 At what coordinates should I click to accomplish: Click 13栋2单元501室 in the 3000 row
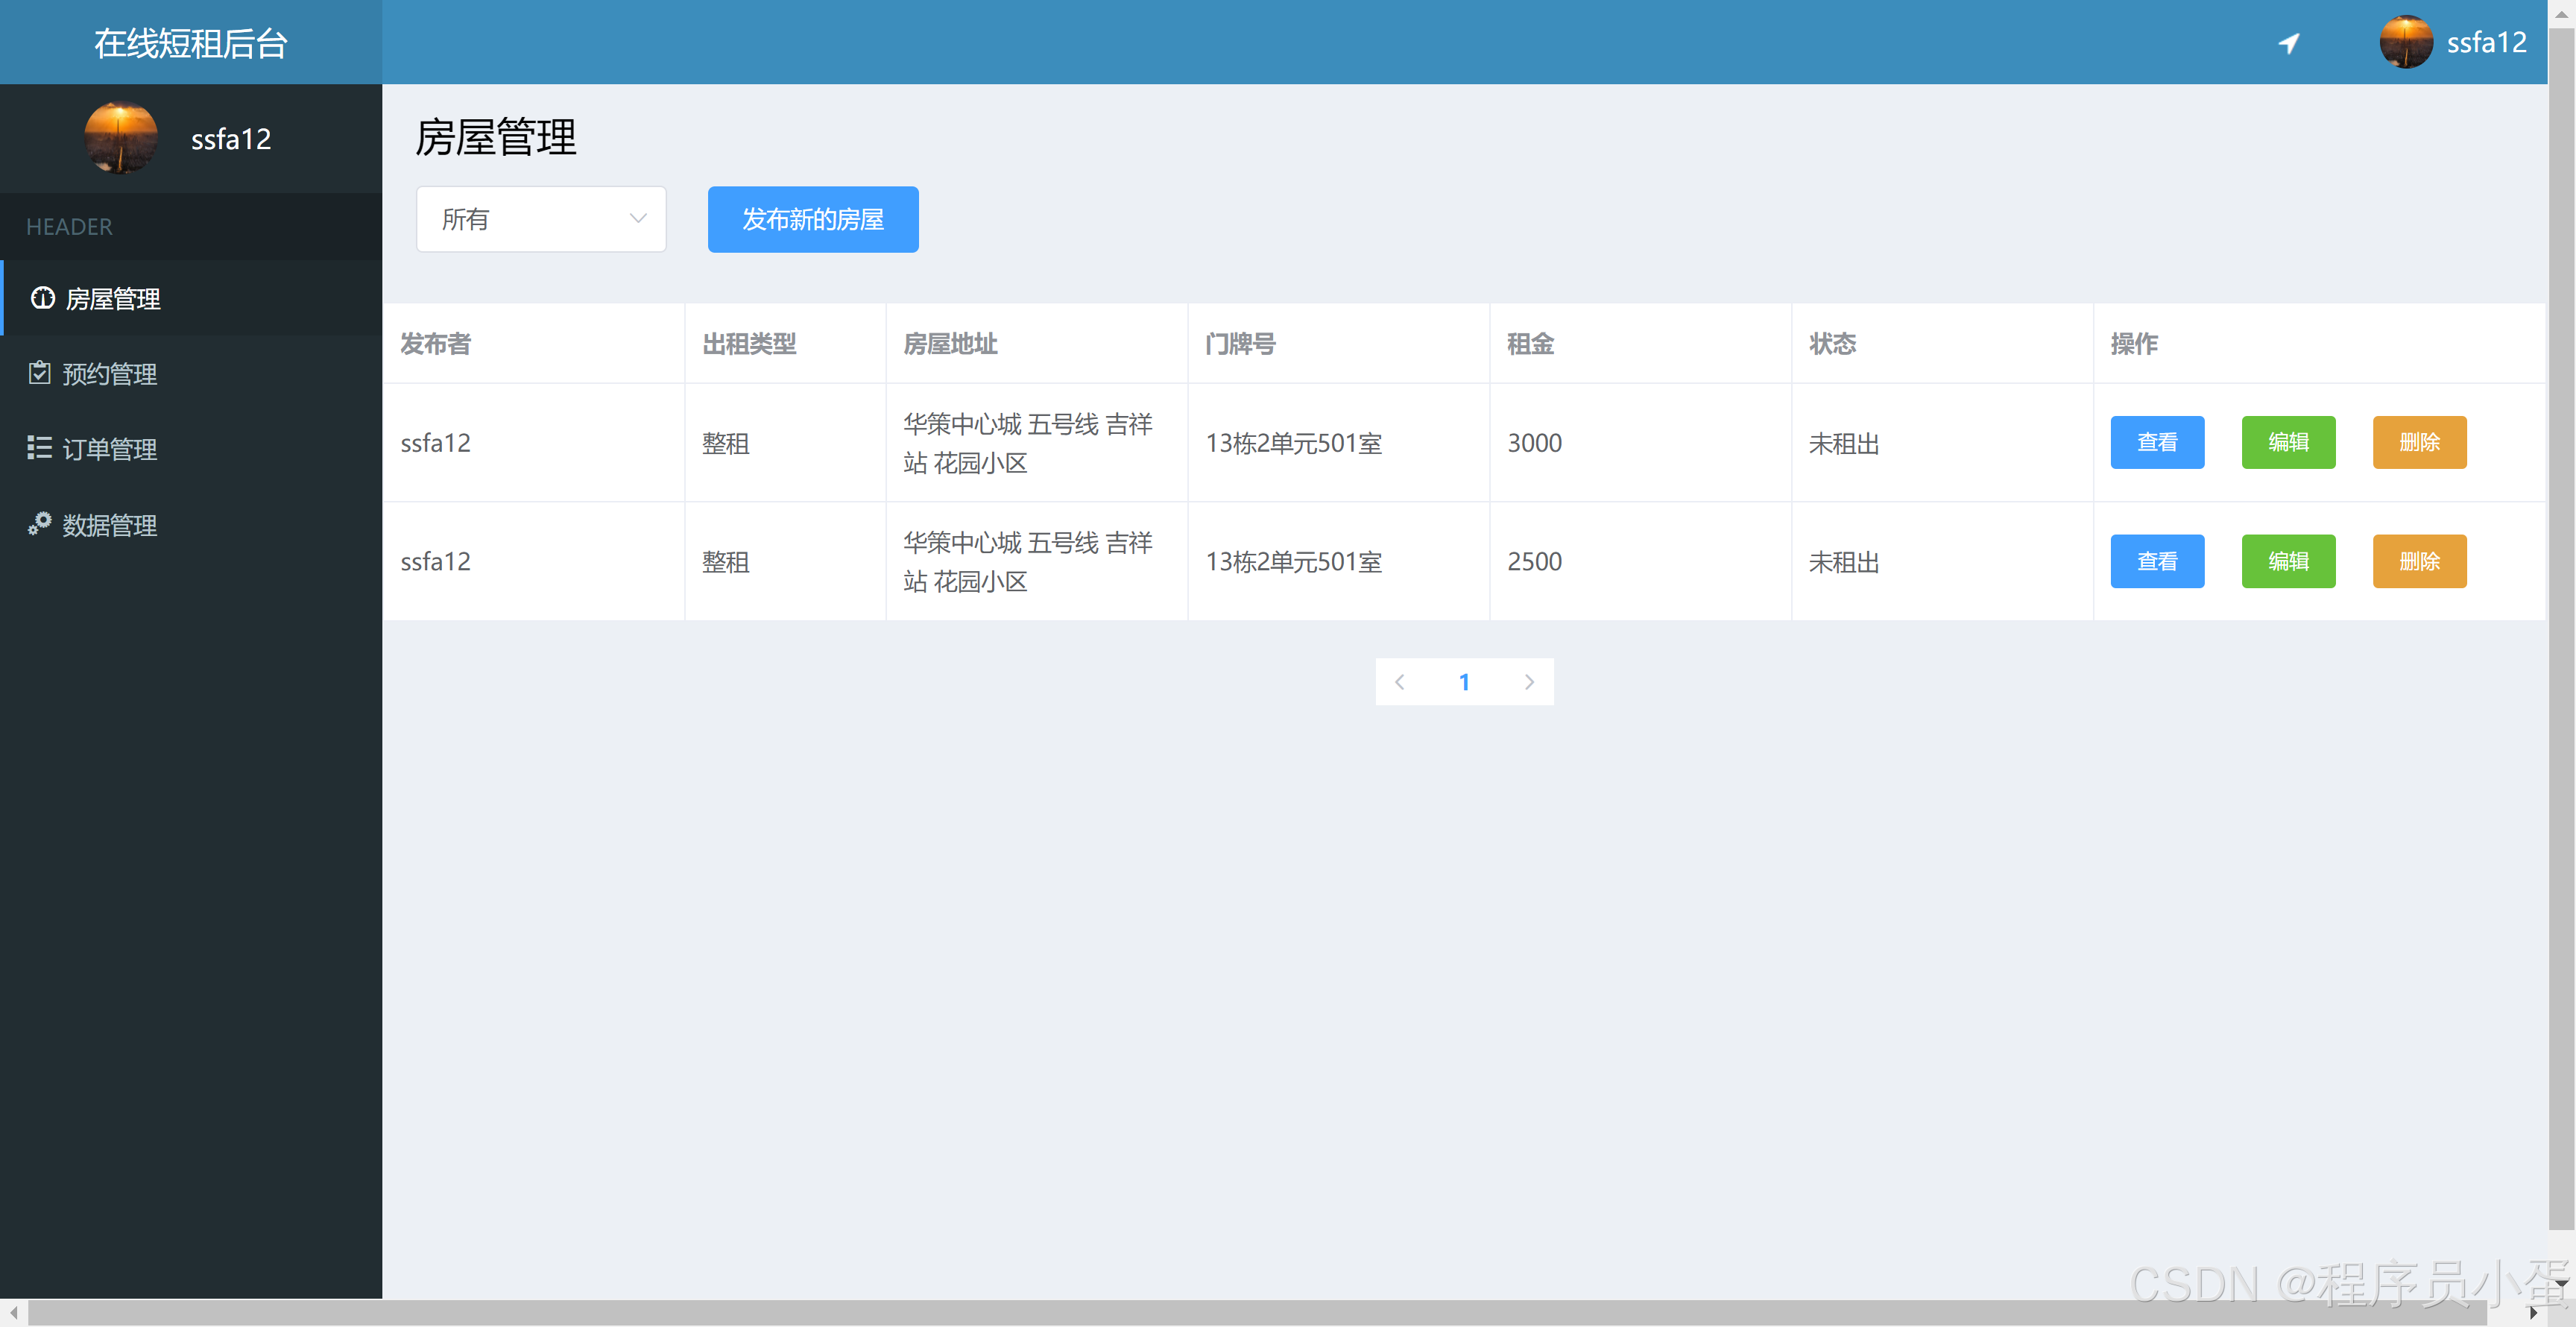pyautogui.click(x=1294, y=443)
